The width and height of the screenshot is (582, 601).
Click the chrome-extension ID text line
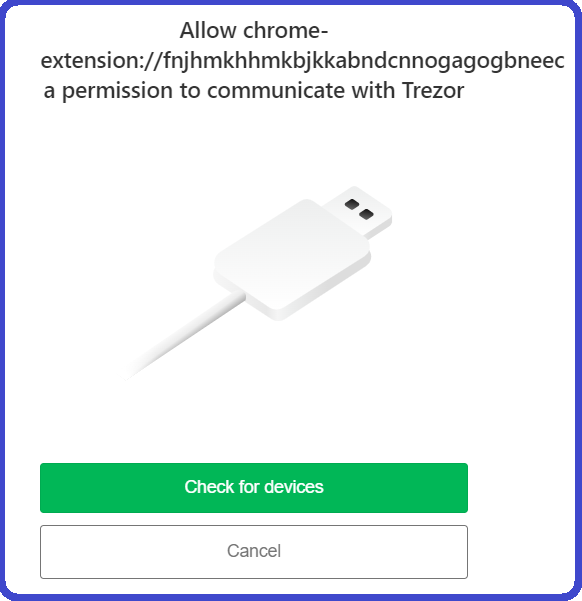tap(303, 61)
